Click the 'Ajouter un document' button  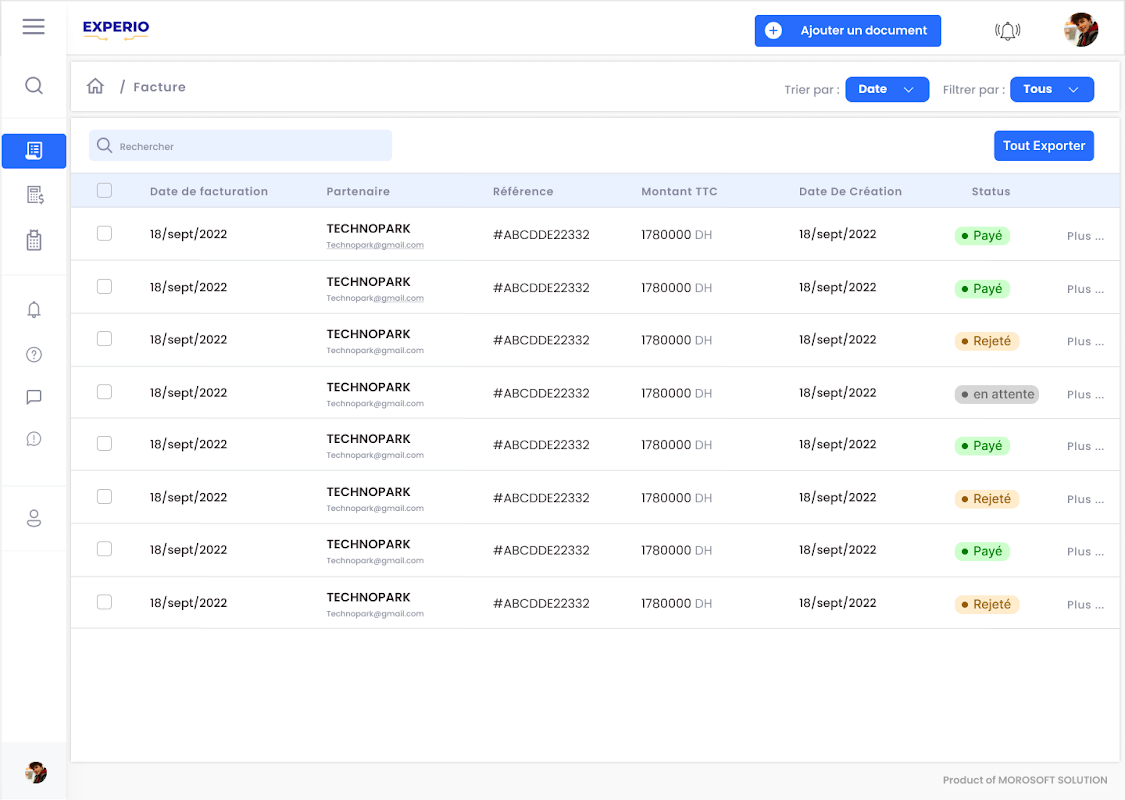pyautogui.click(x=847, y=31)
